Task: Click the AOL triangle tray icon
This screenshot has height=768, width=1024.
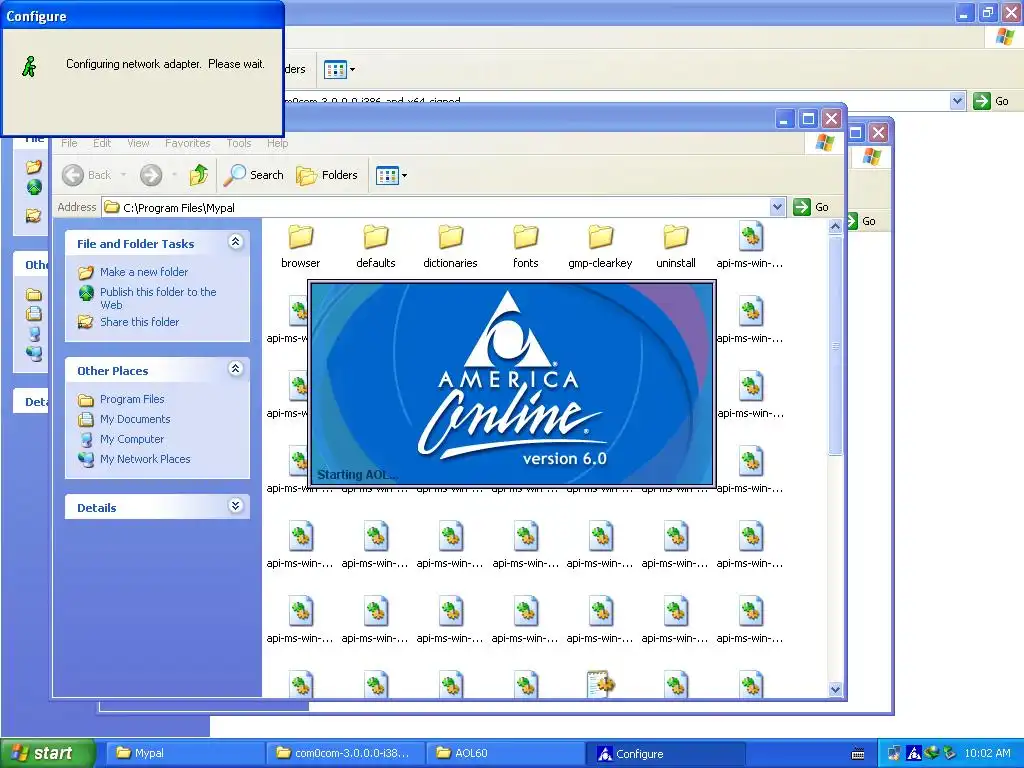Action: click(913, 754)
